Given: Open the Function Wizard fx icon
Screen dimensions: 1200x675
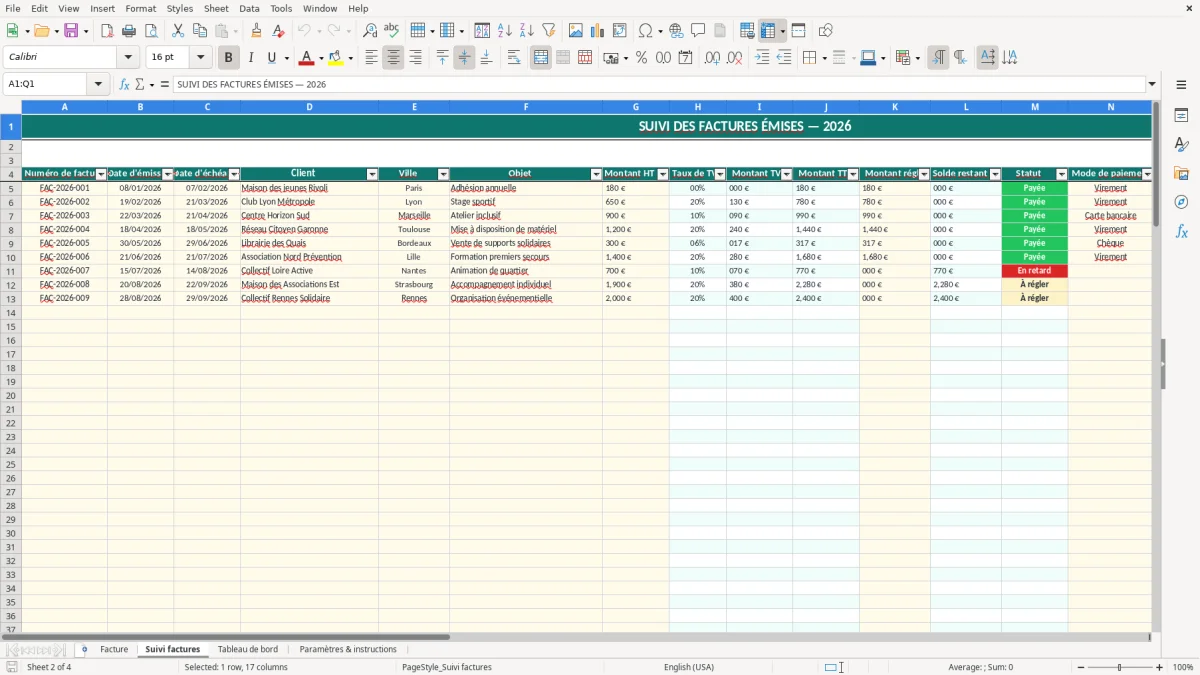Looking at the screenshot, I should (125, 84).
